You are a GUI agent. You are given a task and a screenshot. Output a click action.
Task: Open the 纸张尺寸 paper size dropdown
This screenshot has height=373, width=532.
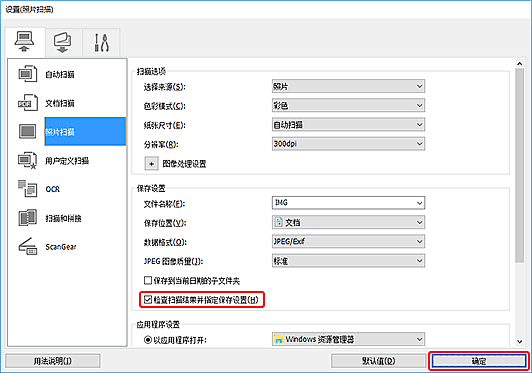point(348,125)
